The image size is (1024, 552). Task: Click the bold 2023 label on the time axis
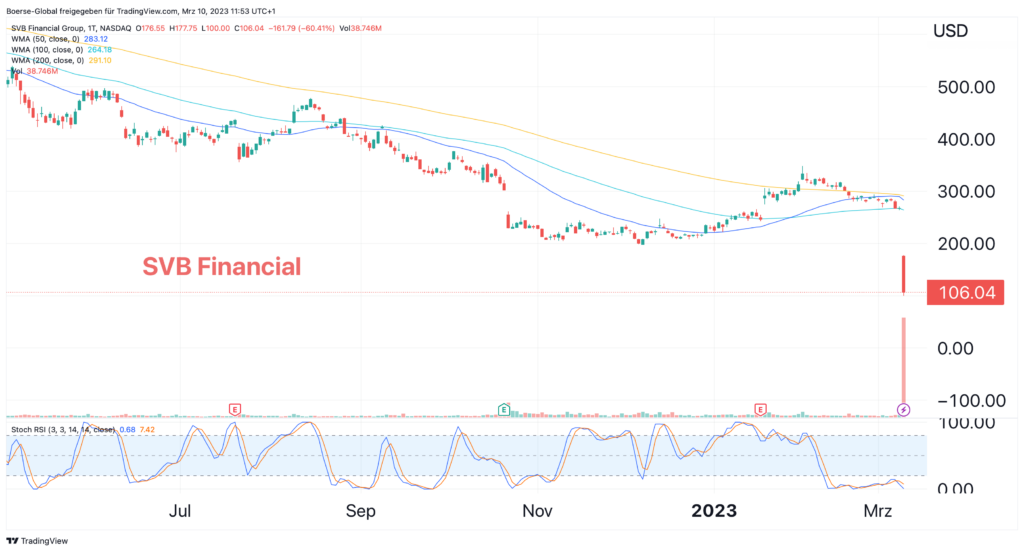[714, 511]
